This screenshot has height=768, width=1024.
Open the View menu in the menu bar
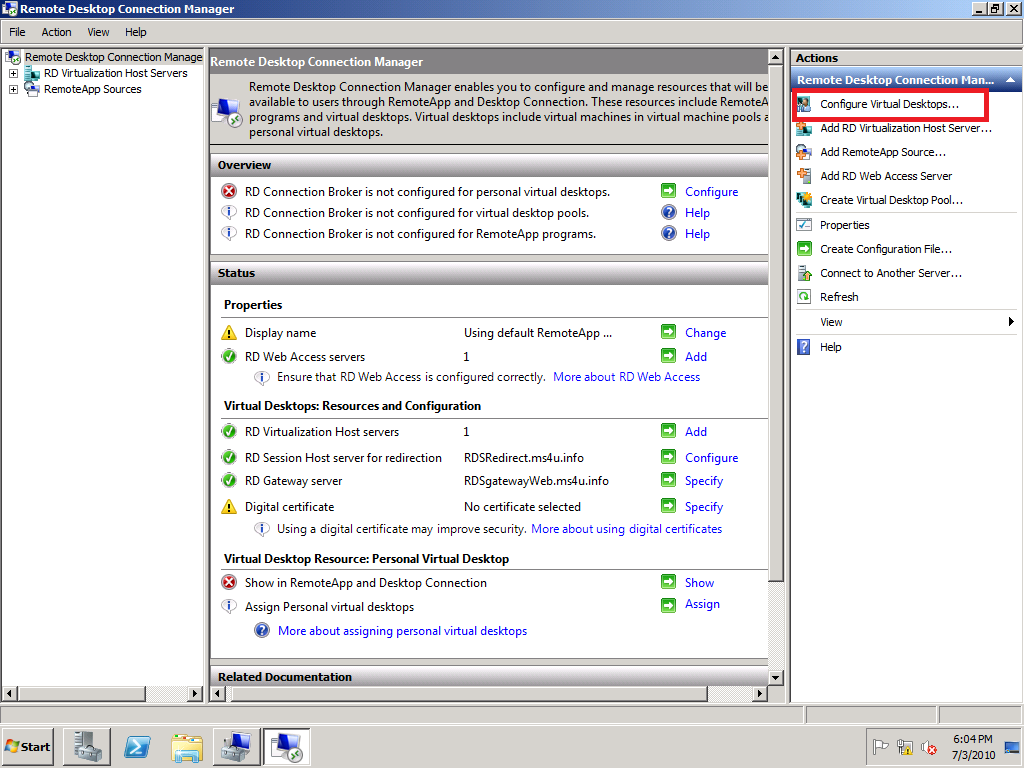tap(98, 32)
